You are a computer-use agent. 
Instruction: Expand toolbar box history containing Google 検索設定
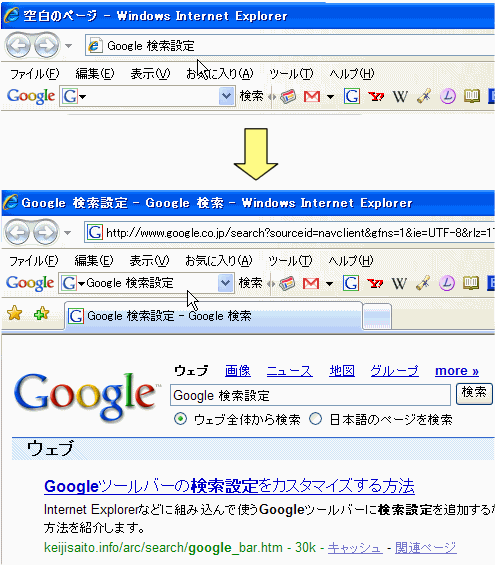point(226,283)
